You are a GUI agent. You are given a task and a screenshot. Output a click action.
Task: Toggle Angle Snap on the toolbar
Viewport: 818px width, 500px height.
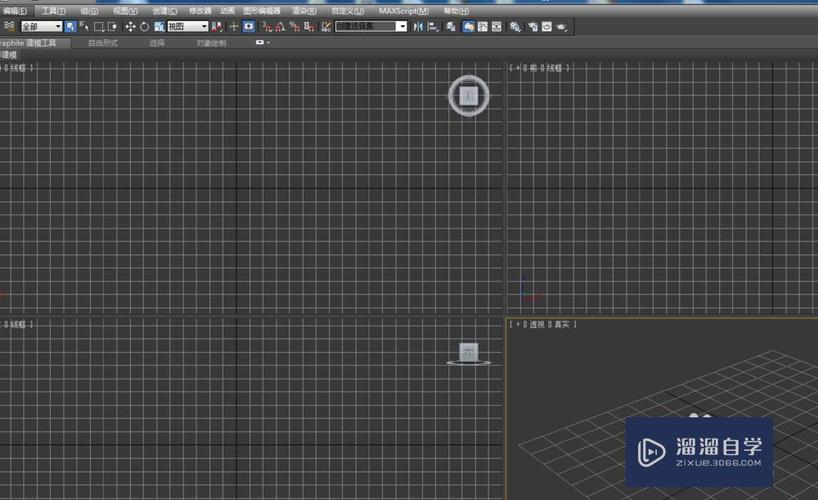(x=281, y=26)
